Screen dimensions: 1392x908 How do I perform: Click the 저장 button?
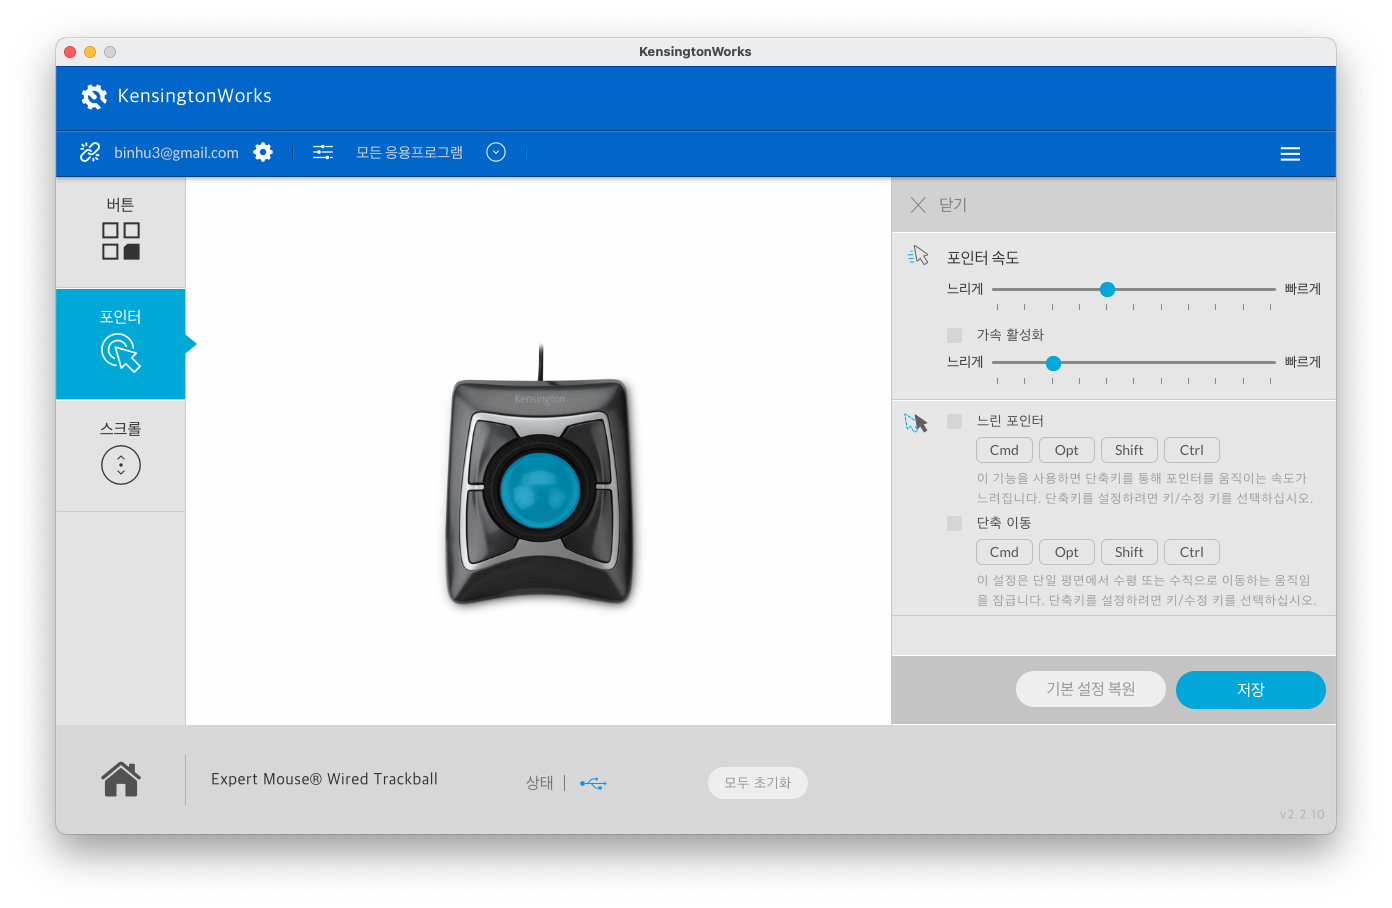(x=1251, y=690)
